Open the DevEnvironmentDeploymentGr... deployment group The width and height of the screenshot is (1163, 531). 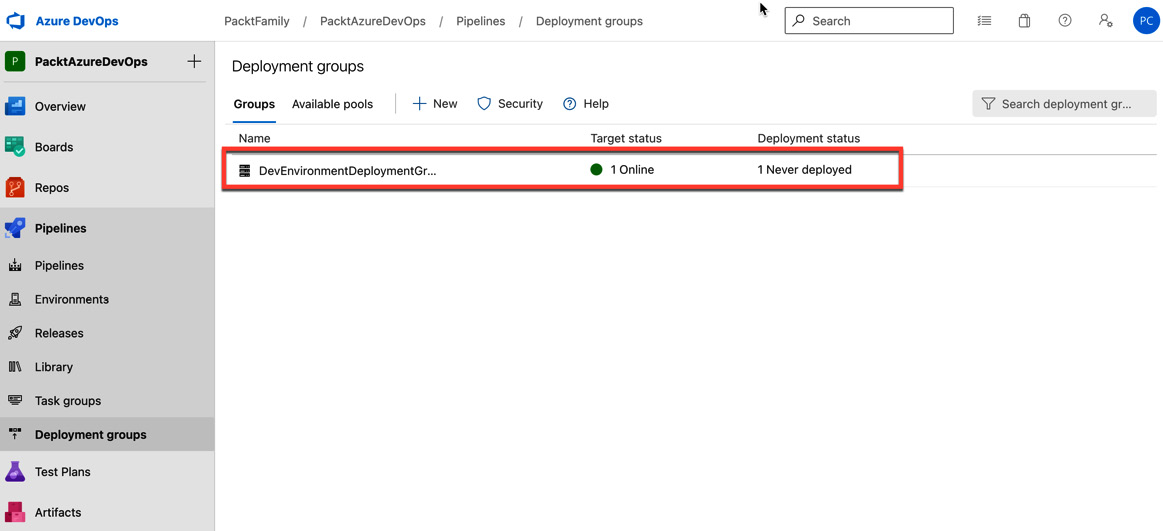point(348,170)
